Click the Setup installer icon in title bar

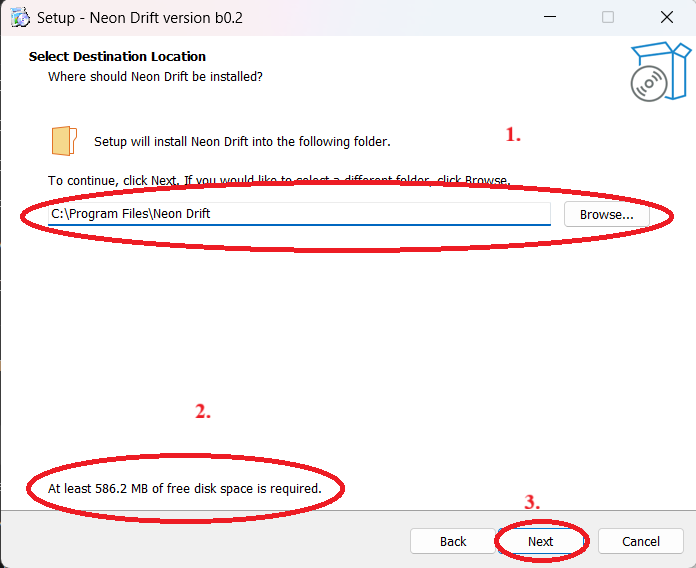(19, 18)
